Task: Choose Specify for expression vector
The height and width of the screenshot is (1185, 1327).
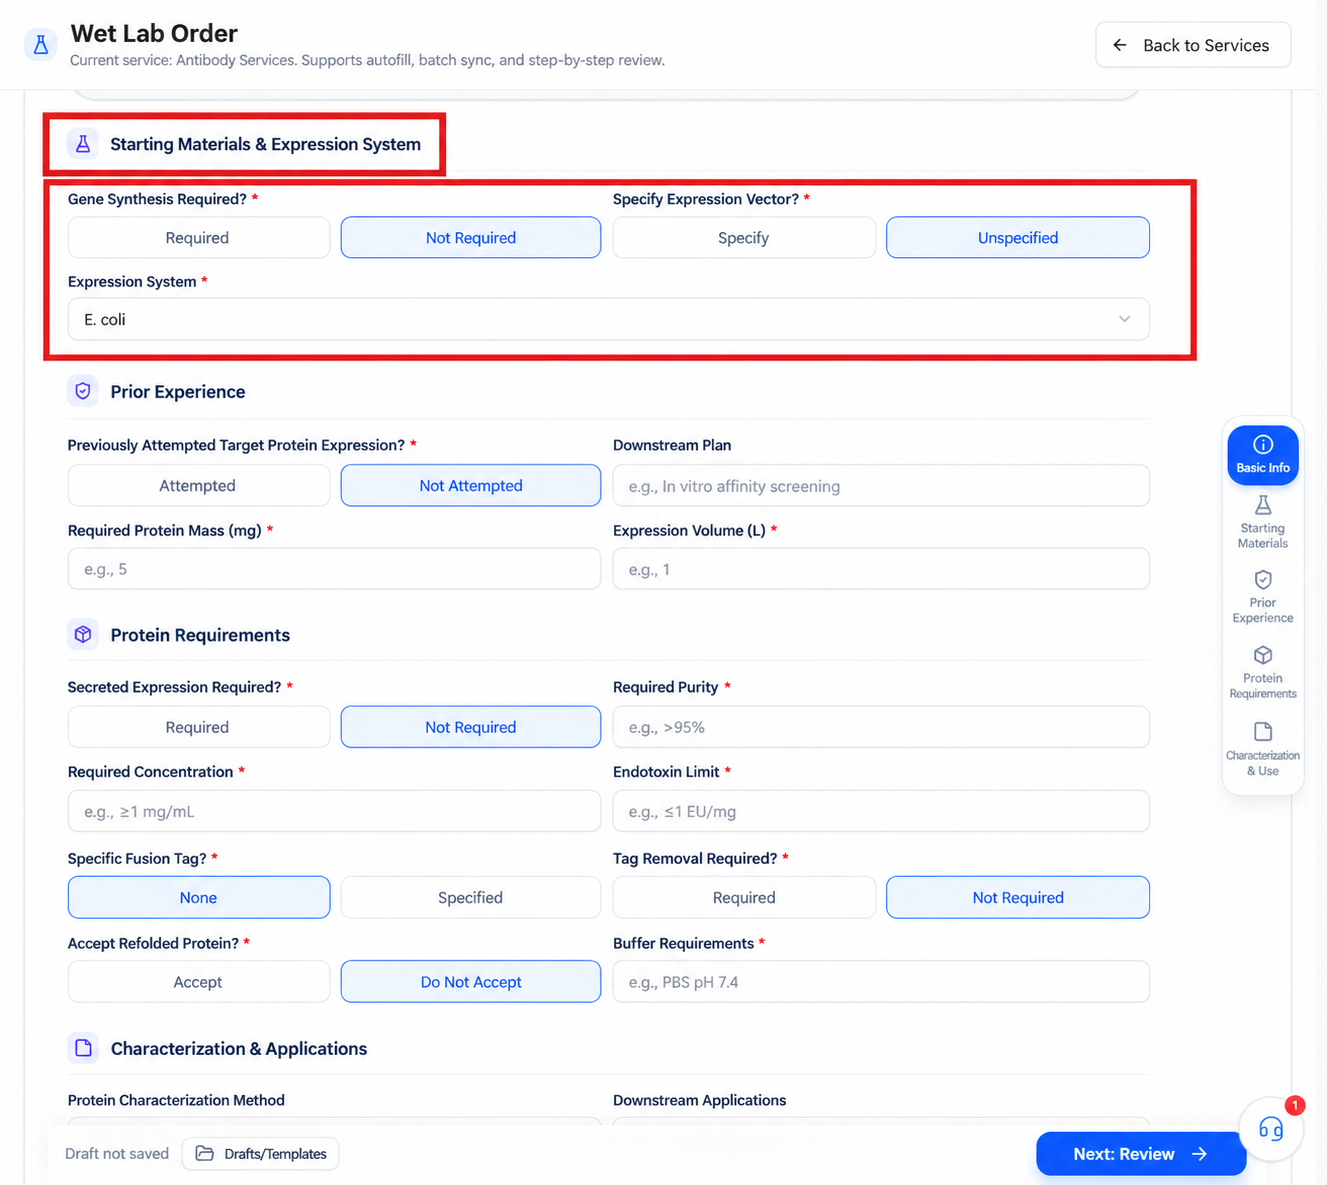Action: click(744, 238)
